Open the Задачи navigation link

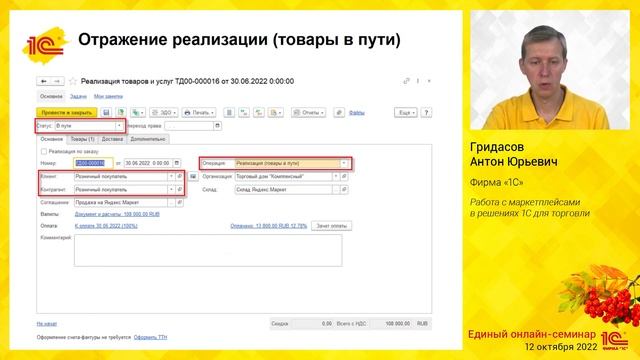click(x=78, y=96)
